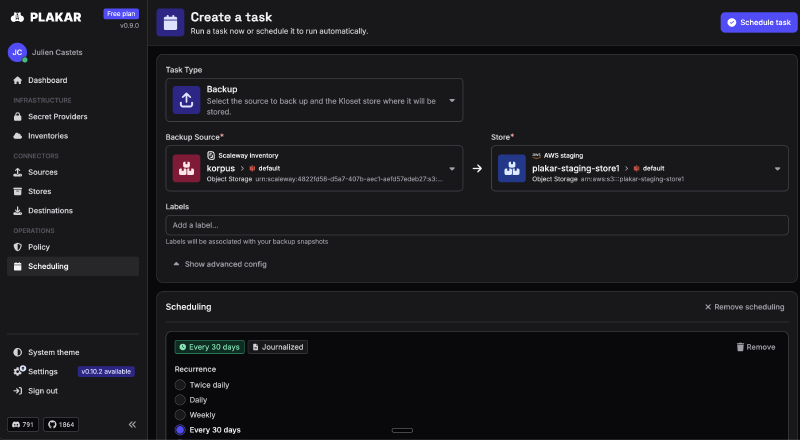Click the Sources upload icon
The height and width of the screenshot is (440, 800).
coord(17,172)
